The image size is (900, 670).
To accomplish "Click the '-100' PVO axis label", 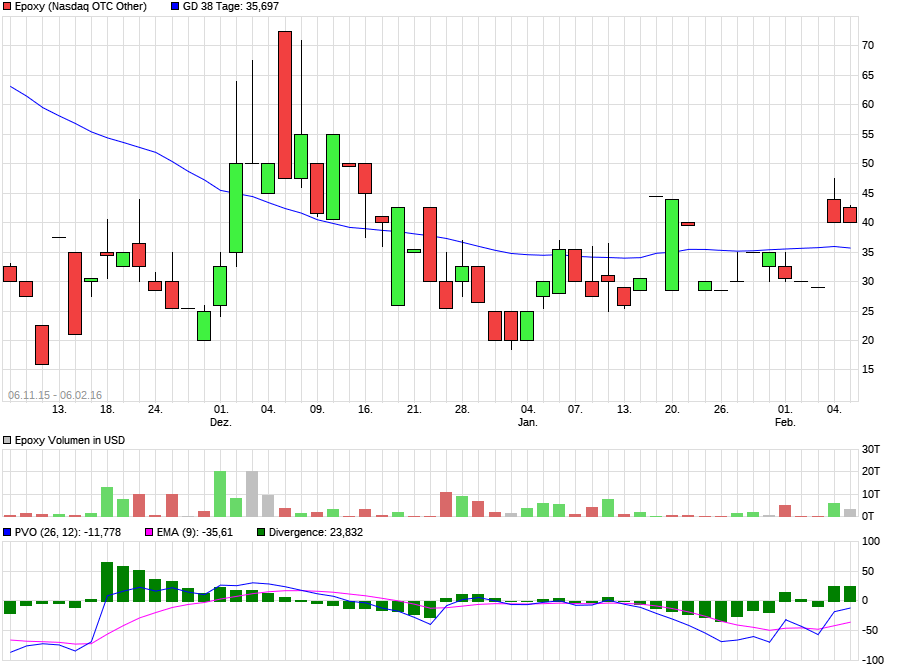I will [x=872, y=660].
